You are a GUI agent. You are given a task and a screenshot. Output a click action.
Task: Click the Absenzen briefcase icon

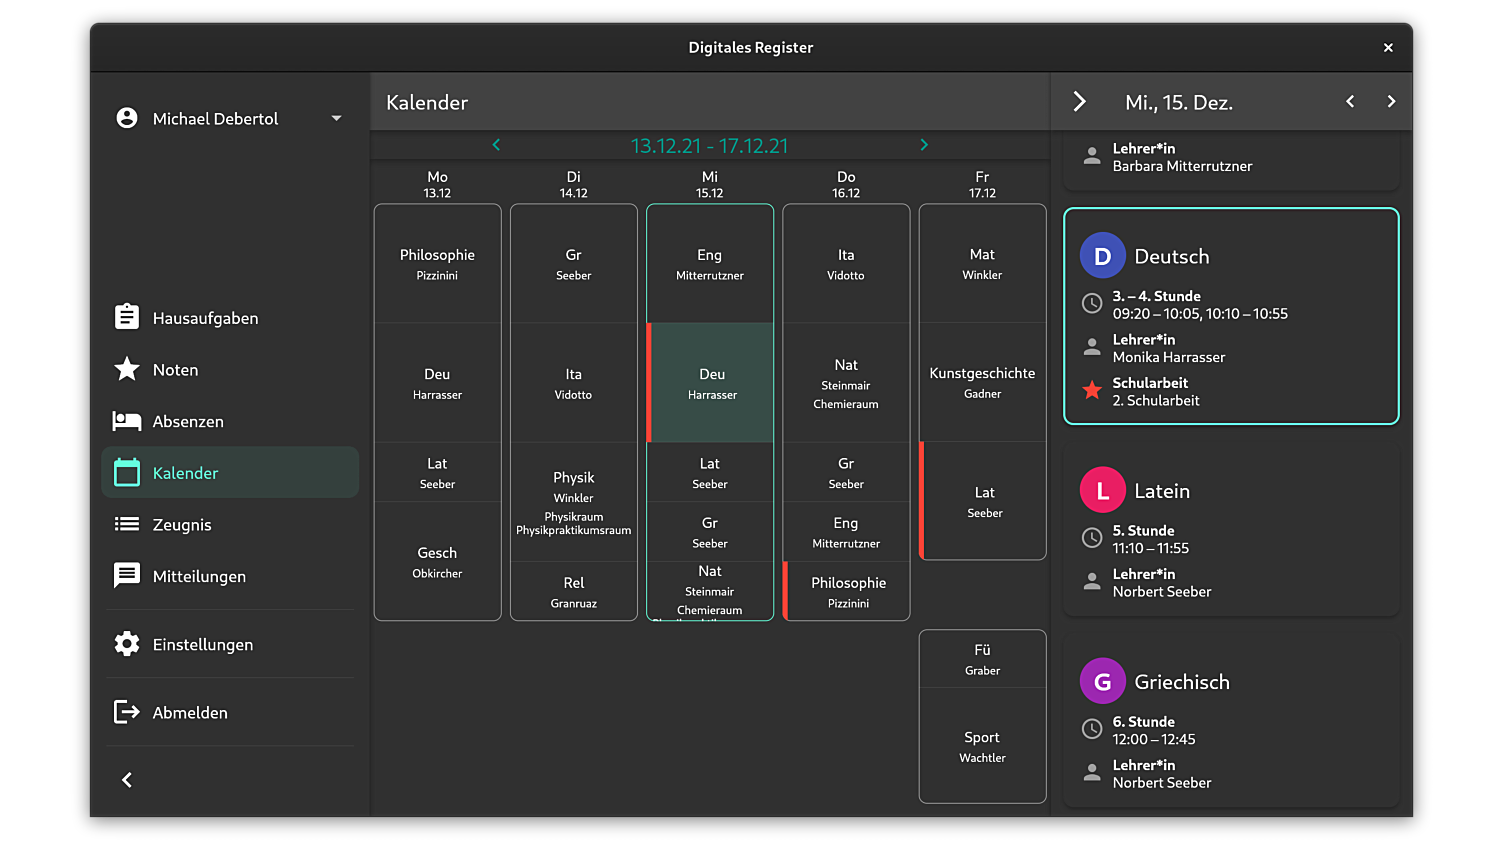127,421
